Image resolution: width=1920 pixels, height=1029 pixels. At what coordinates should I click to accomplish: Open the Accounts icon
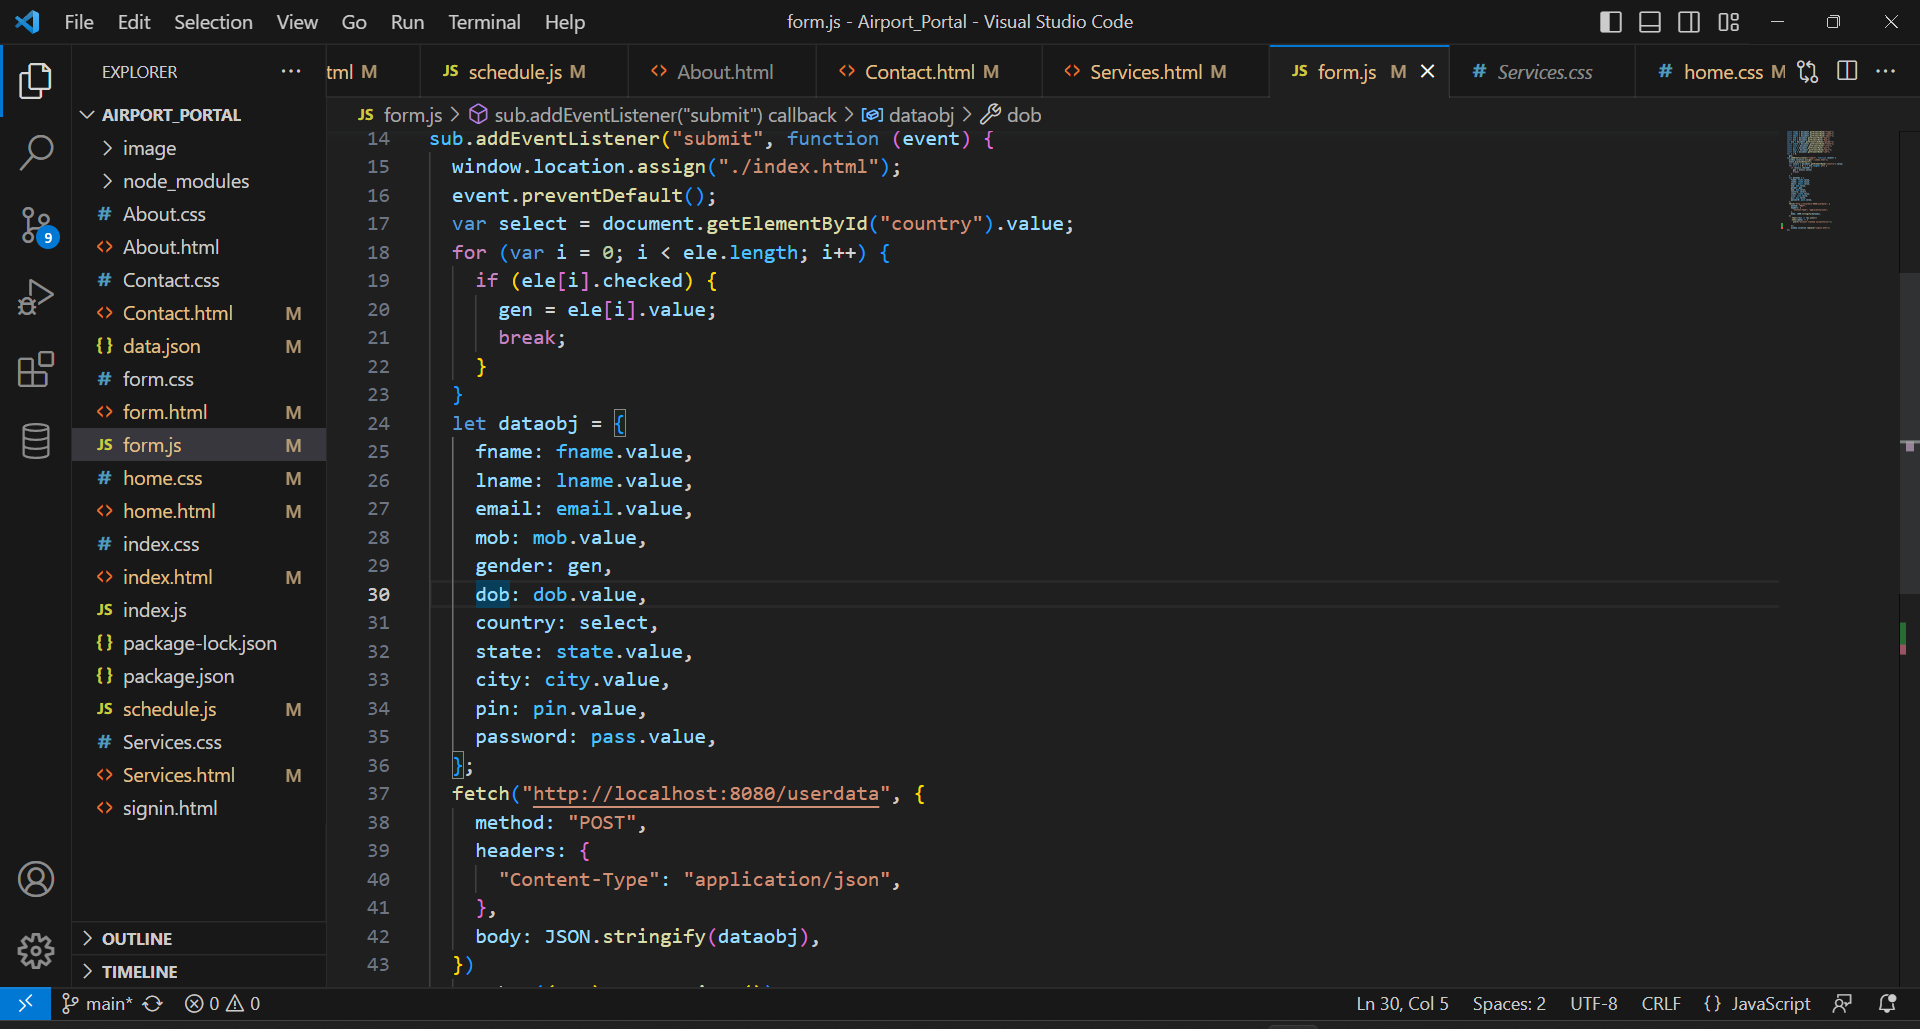36,879
